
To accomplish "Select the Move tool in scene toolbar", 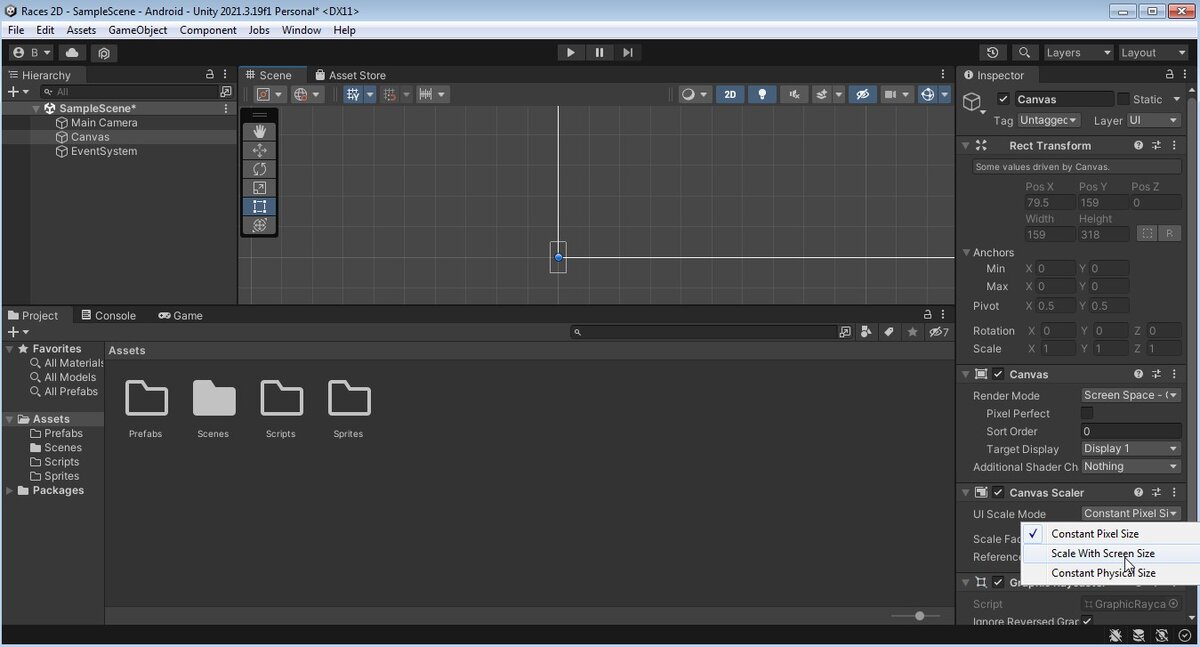I will pos(259,150).
